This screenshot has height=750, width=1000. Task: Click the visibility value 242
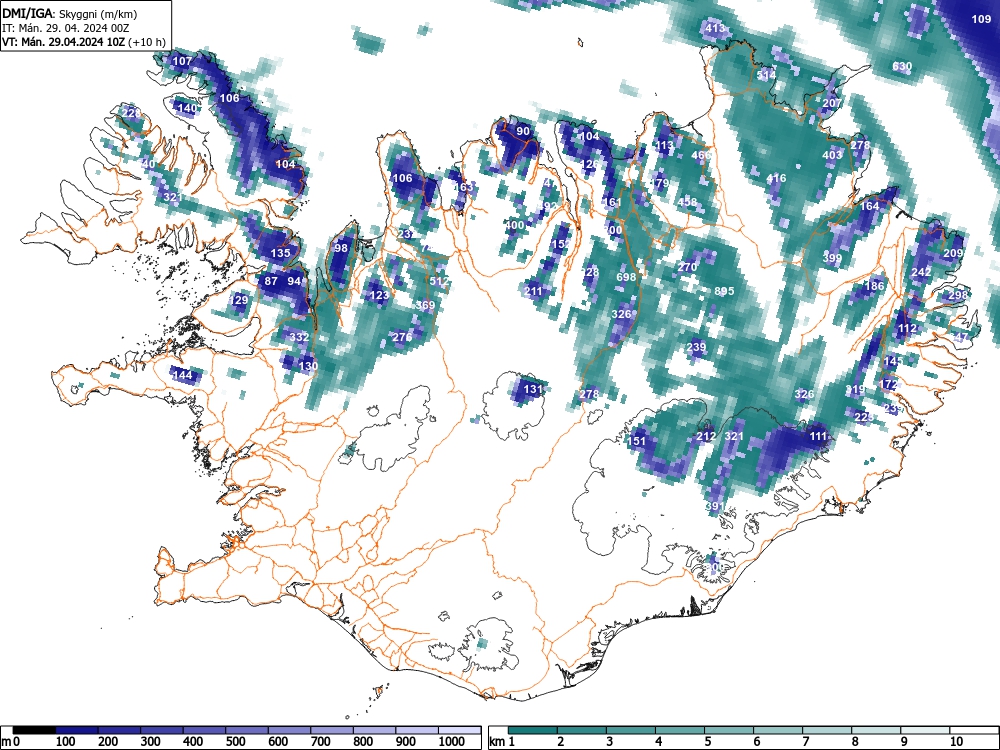922,272
